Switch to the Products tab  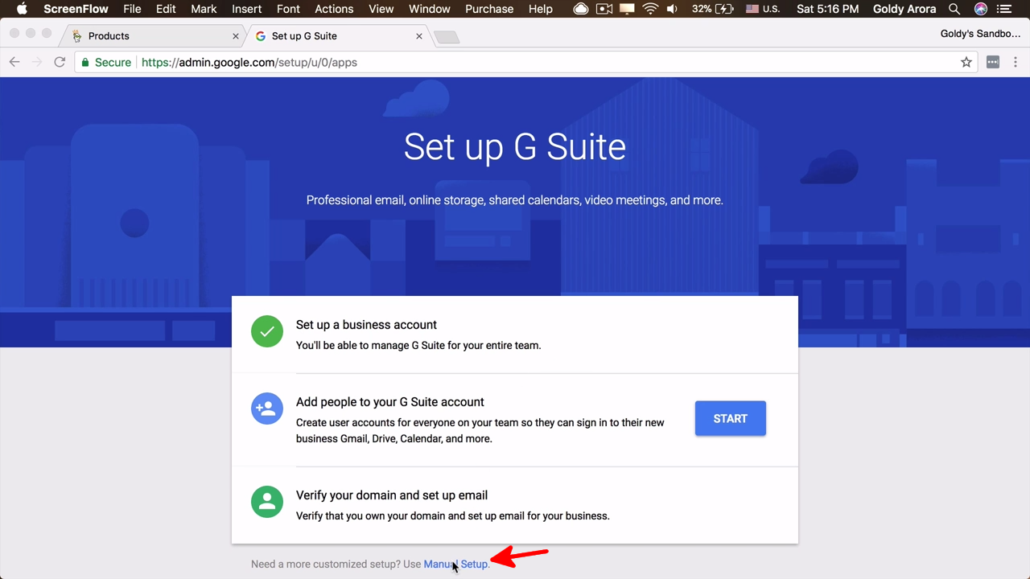pyautogui.click(x=151, y=36)
